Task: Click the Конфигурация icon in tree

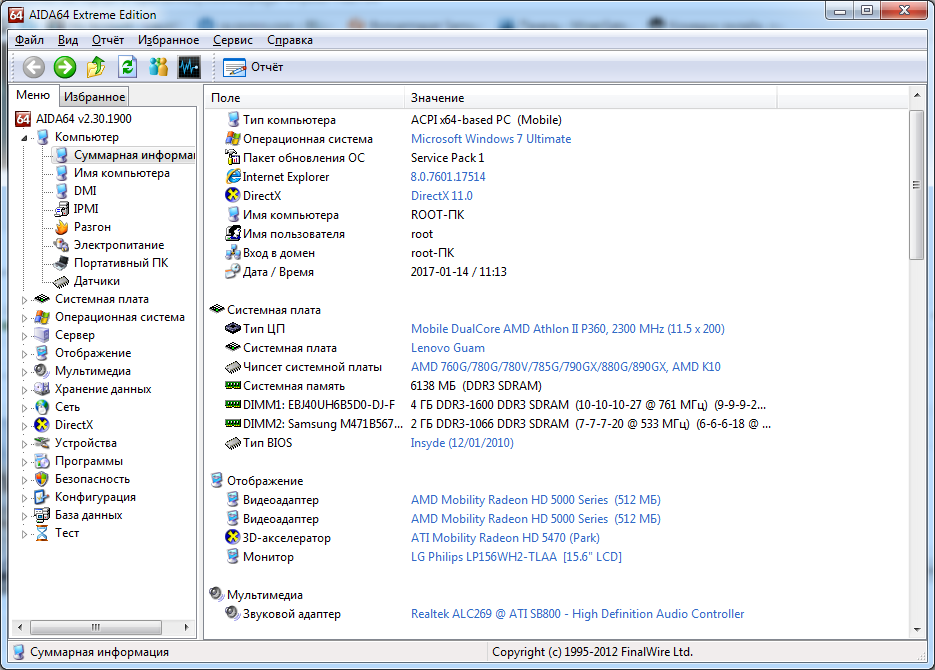Action: tap(42, 497)
